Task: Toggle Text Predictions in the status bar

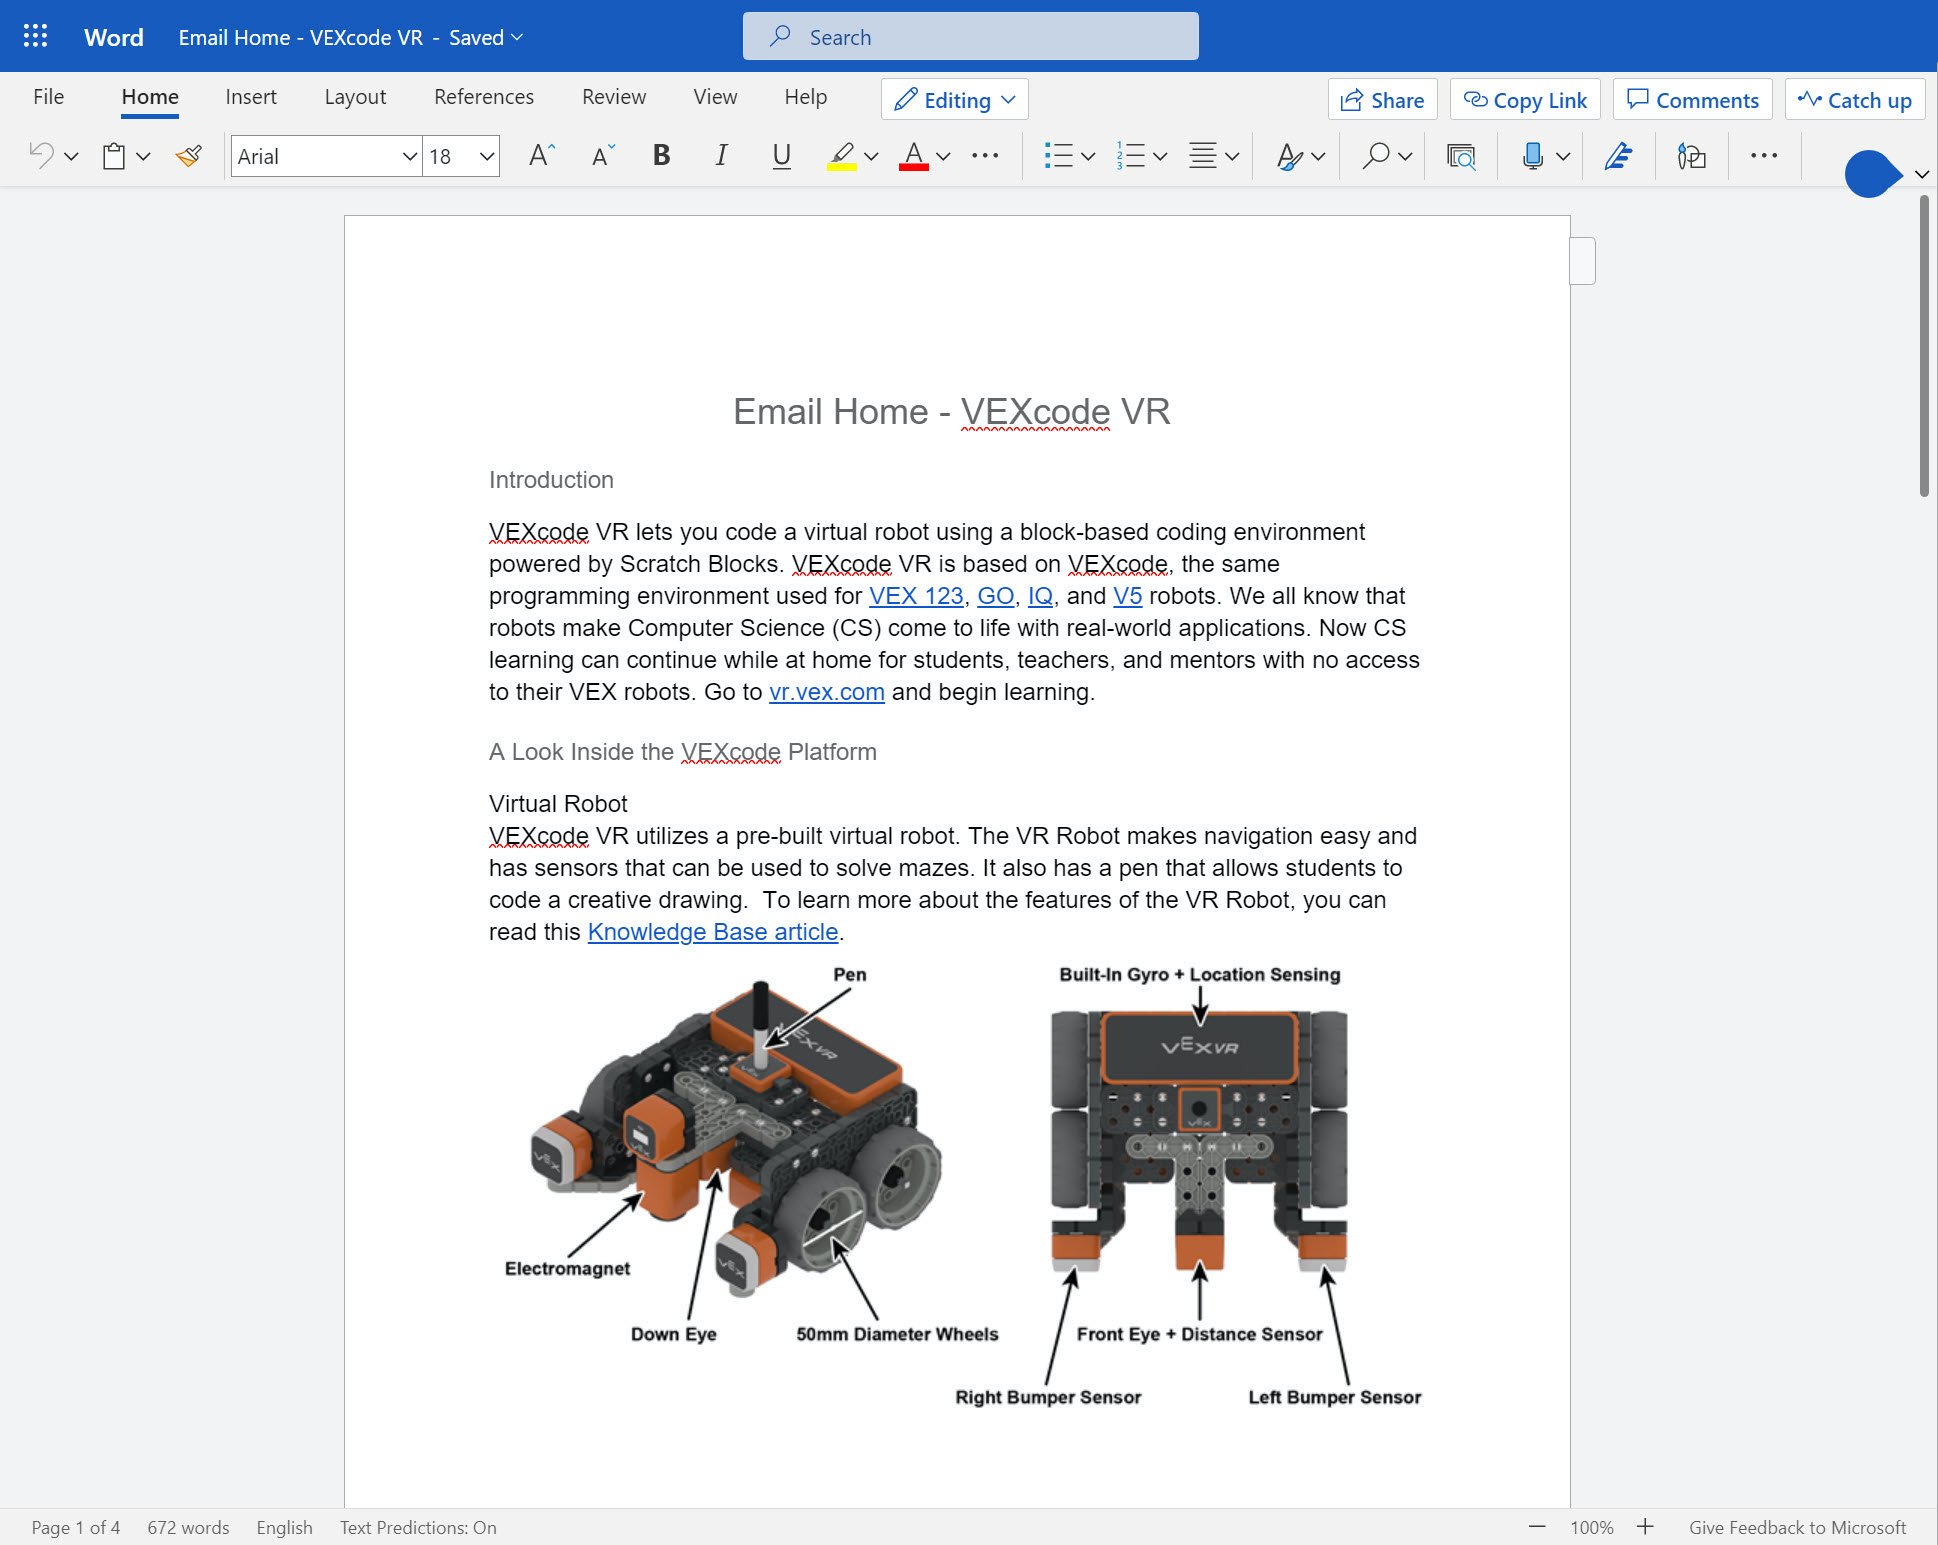Action: [x=417, y=1527]
